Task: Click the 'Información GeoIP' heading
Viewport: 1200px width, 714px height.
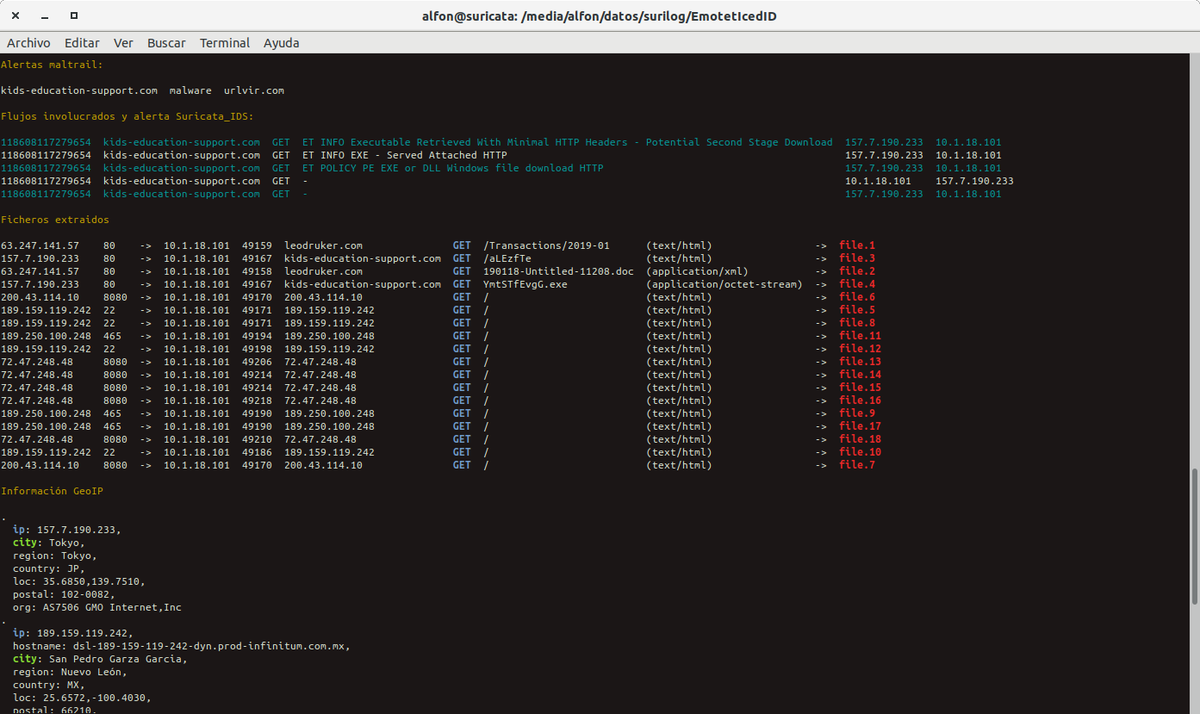Action: pos(52,492)
